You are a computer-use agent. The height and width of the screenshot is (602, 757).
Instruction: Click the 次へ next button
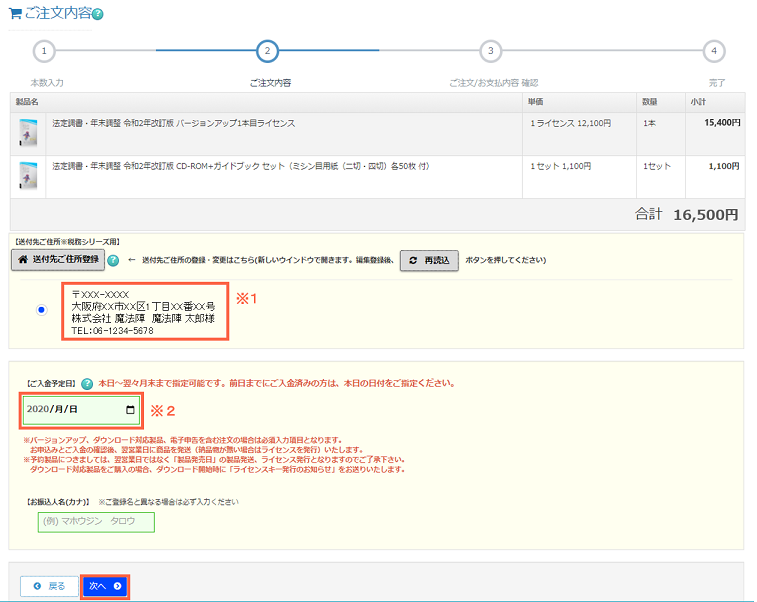coord(105,586)
